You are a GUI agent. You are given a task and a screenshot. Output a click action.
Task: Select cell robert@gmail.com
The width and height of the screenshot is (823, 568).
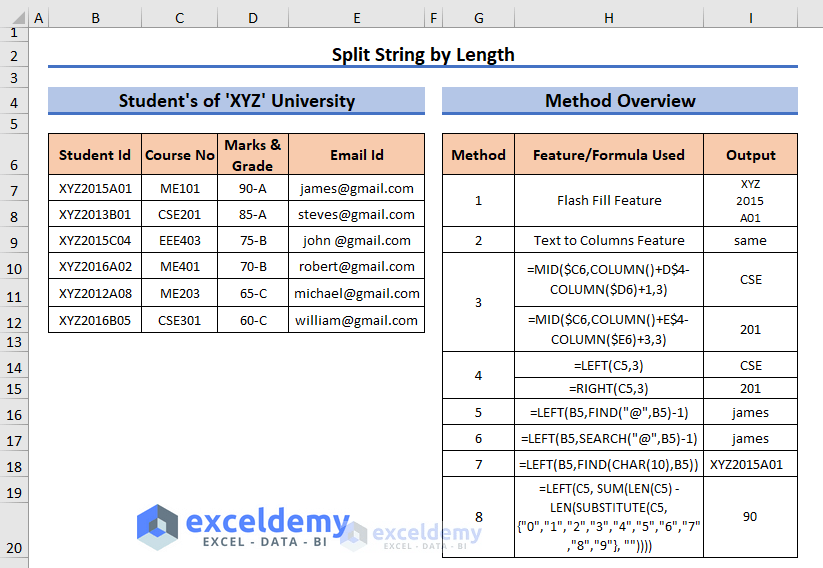click(x=356, y=266)
